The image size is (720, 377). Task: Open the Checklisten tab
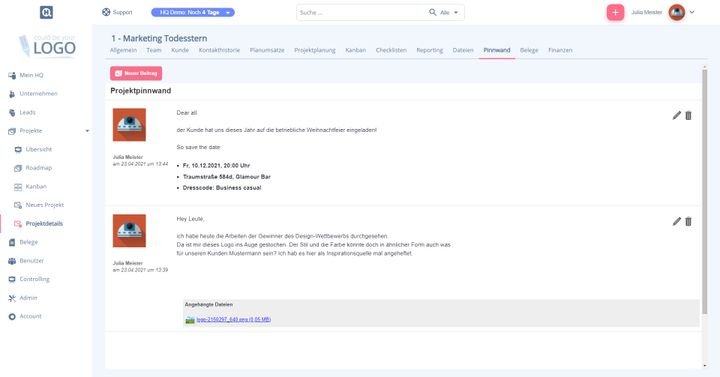(x=391, y=50)
